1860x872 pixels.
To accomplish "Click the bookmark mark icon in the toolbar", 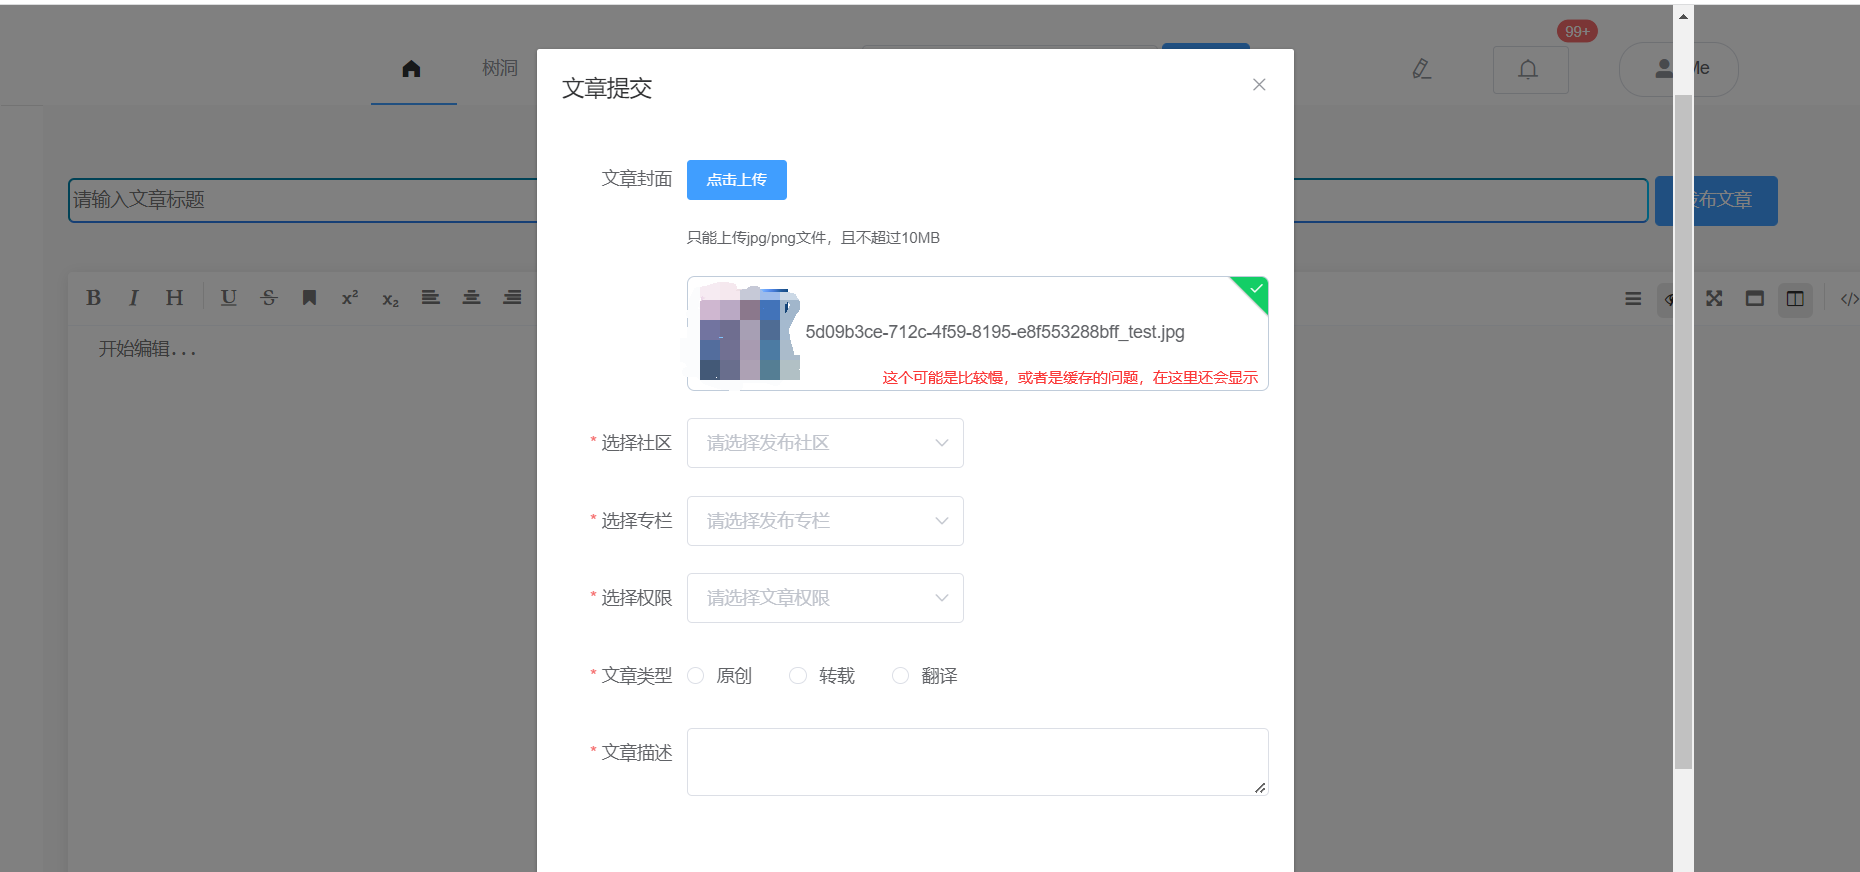I will pos(309,298).
